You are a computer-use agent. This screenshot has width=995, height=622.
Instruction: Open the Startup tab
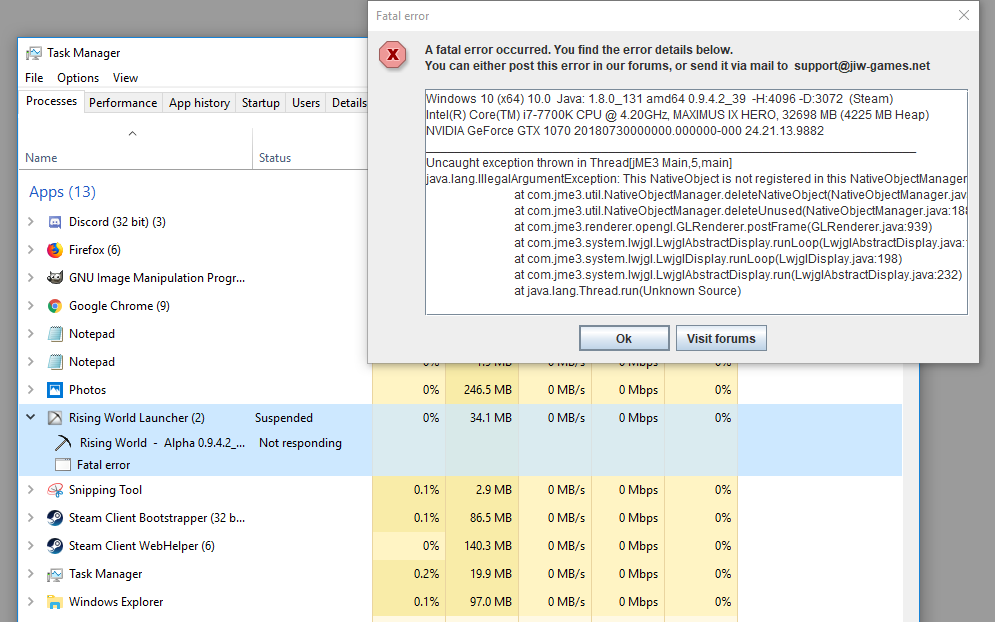[x=261, y=103]
